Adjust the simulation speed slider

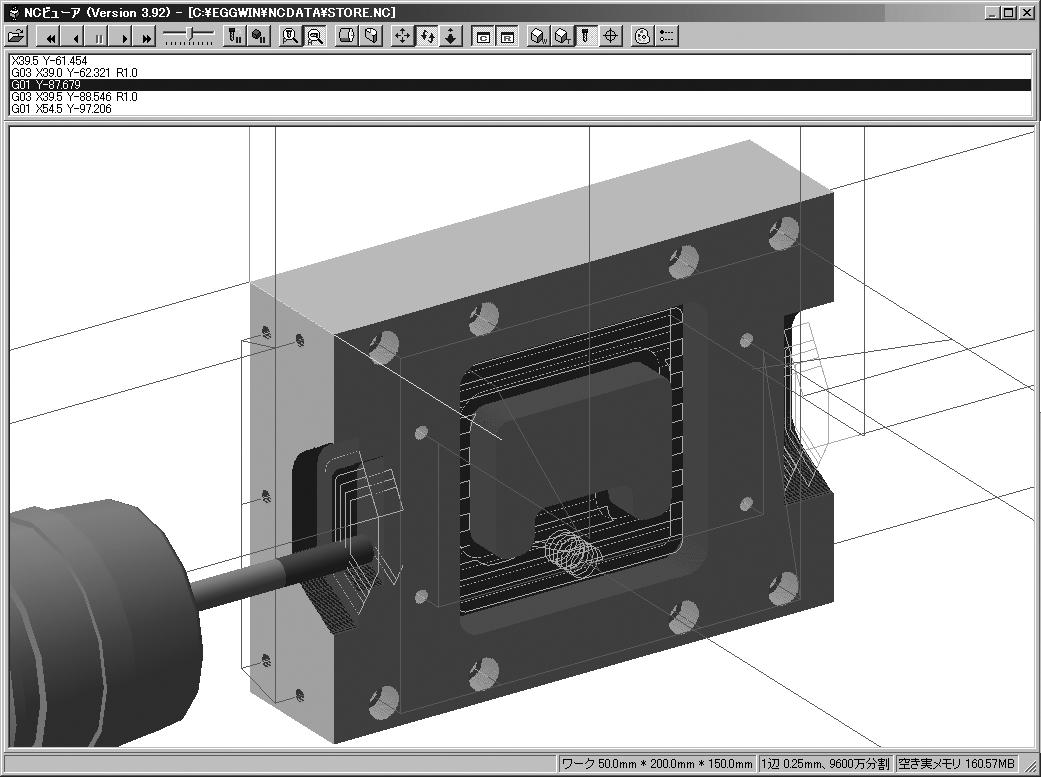(188, 36)
